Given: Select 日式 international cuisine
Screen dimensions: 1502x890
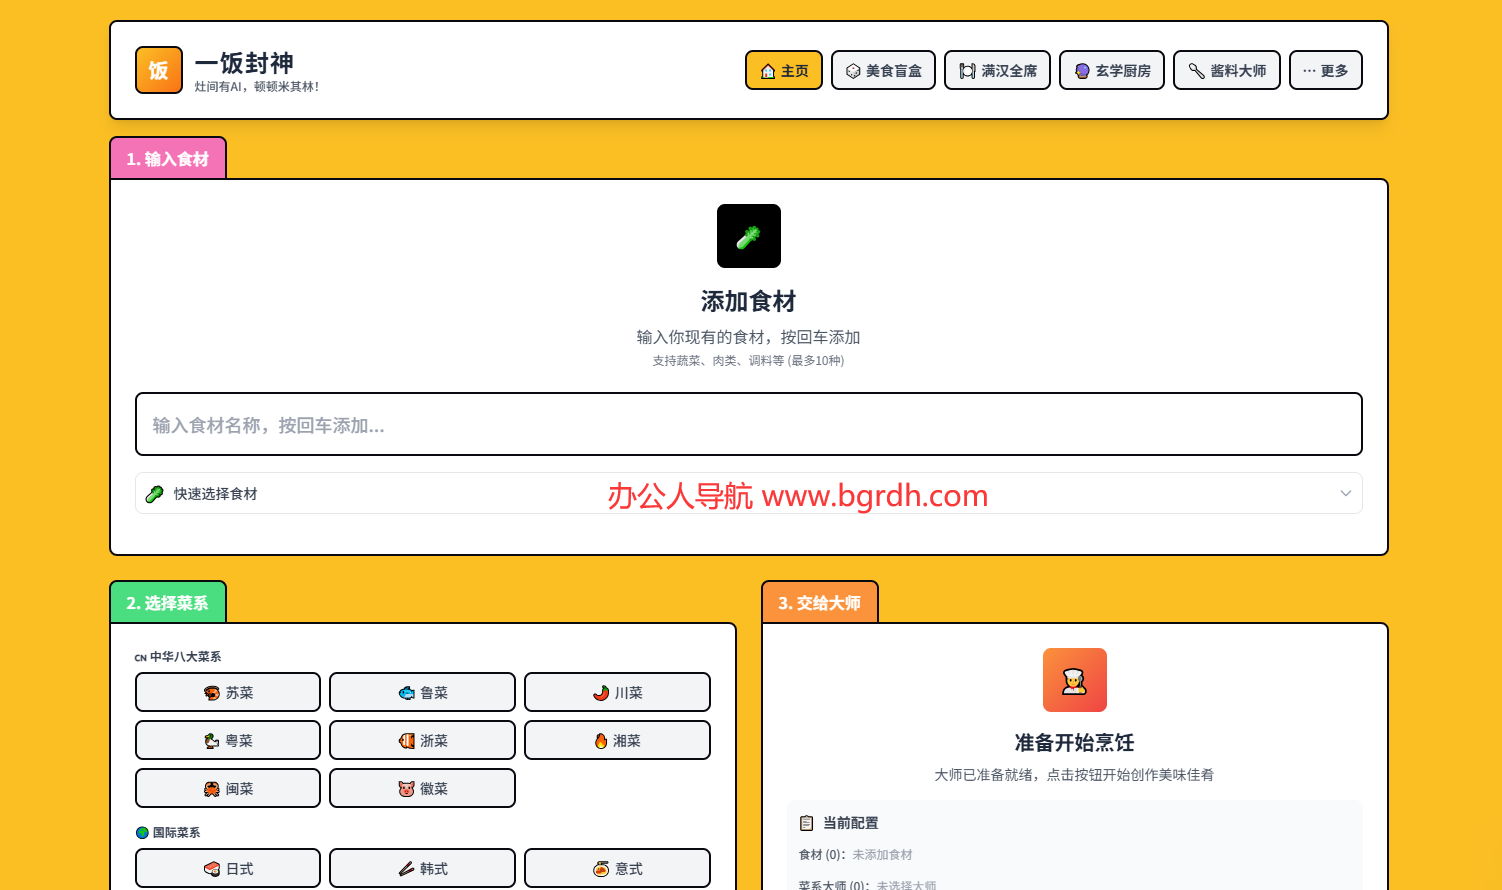Looking at the screenshot, I should coord(228,868).
